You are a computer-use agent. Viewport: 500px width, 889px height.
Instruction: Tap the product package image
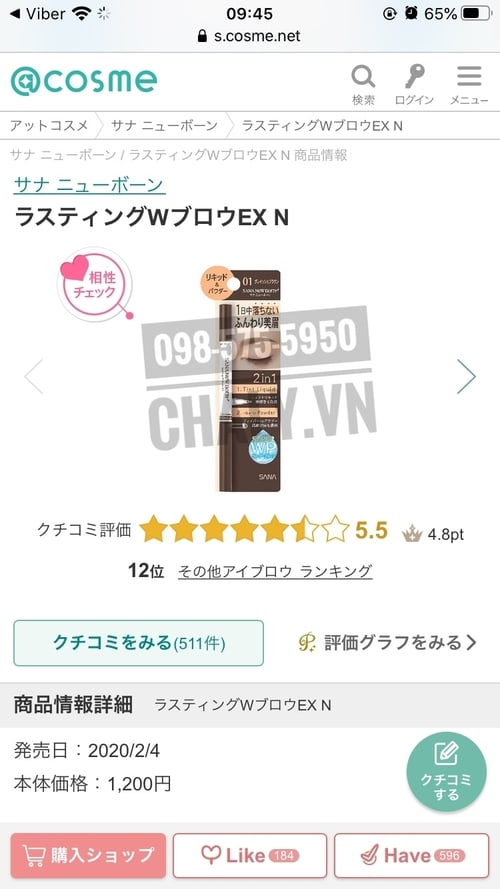click(x=249, y=380)
